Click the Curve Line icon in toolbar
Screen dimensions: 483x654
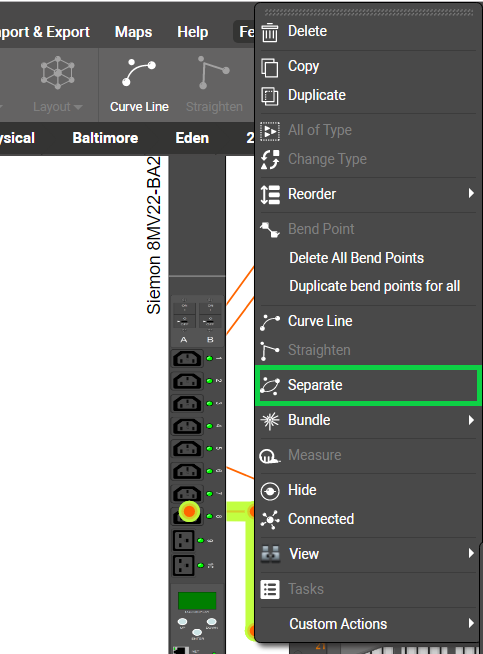tap(139, 72)
